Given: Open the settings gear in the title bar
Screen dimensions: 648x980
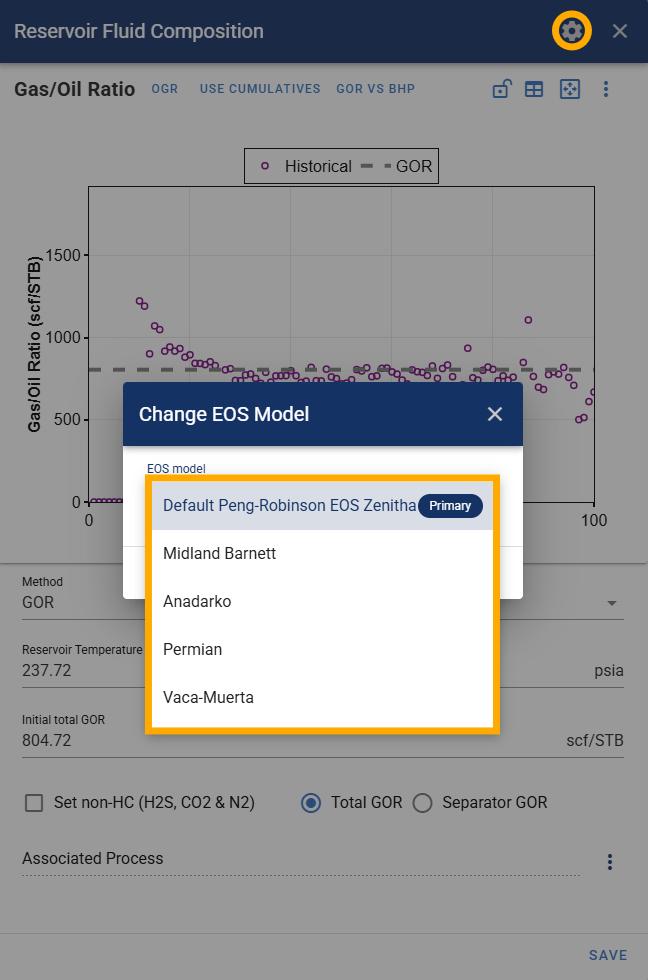Looking at the screenshot, I should click(571, 30).
